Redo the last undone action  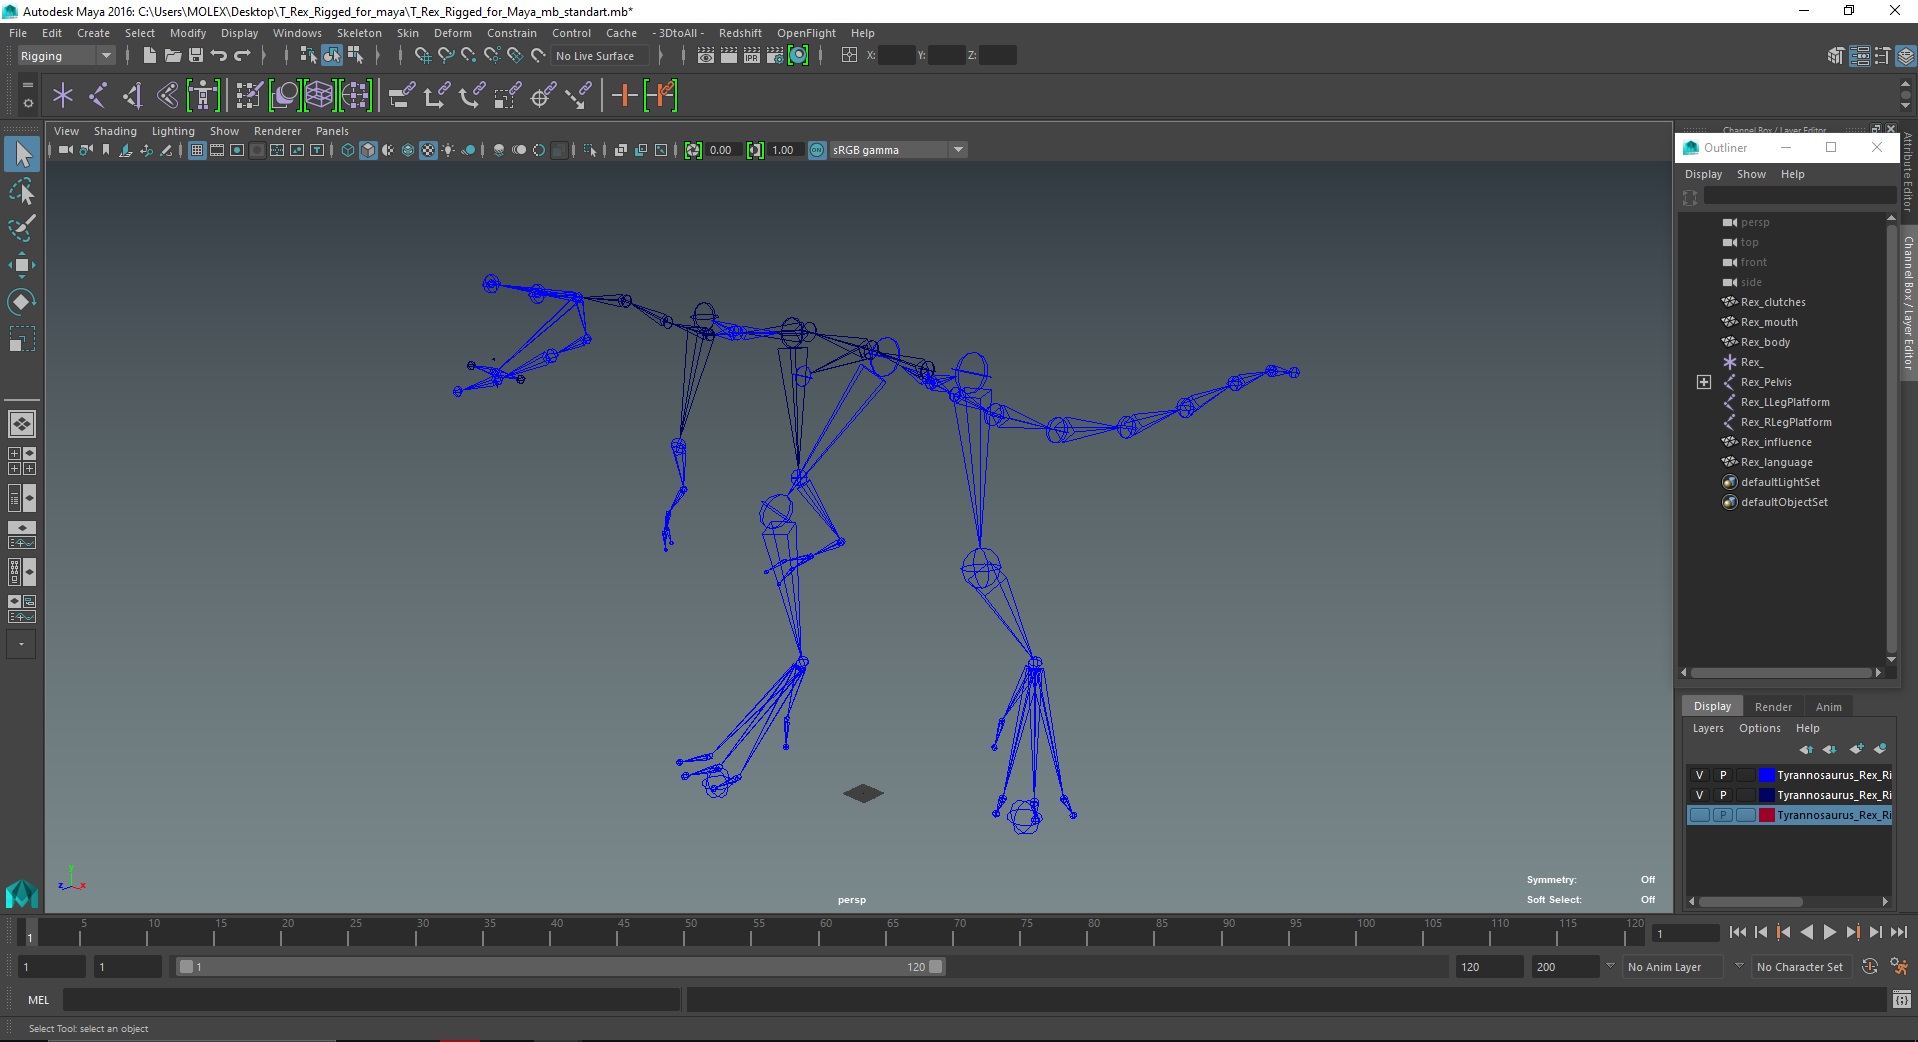(241, 56)
